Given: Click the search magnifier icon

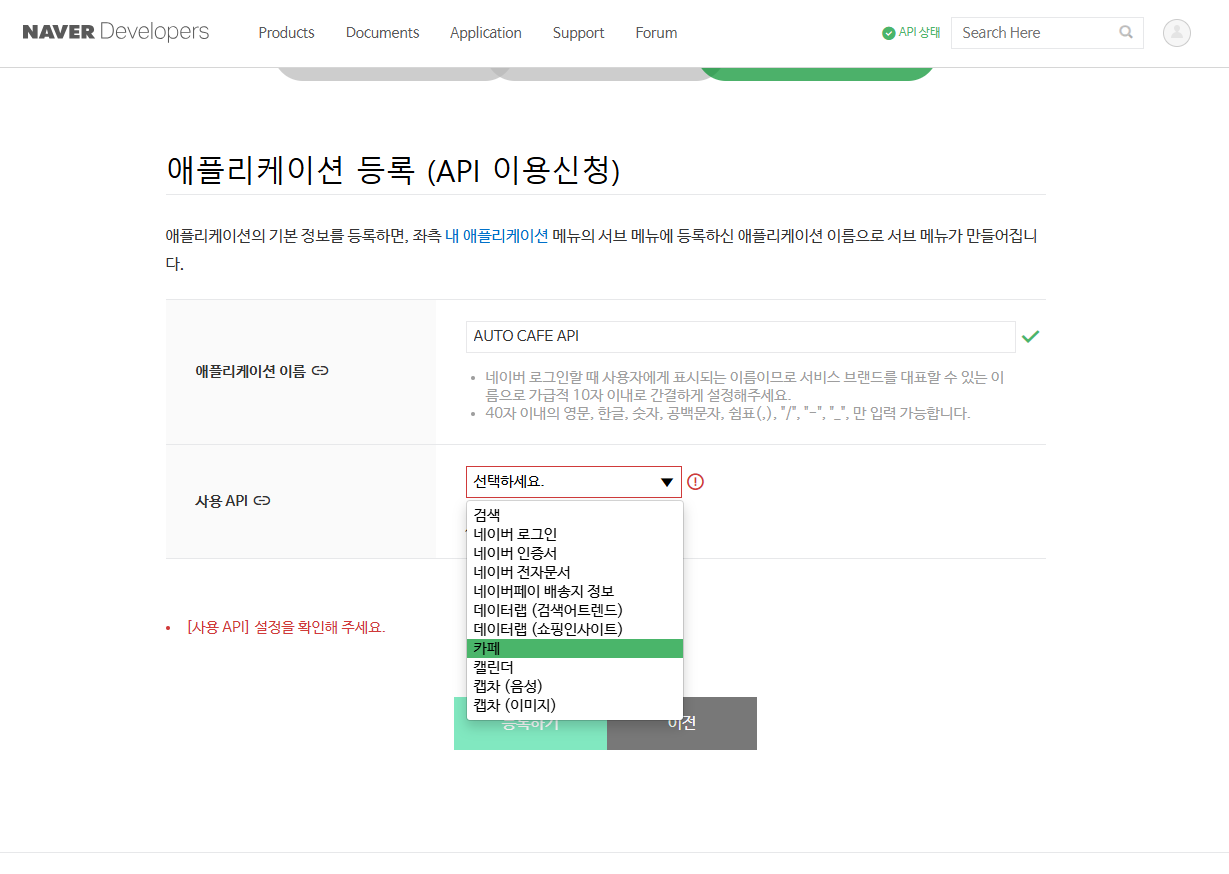Looking at the screenshot, I should (1126, 32).
